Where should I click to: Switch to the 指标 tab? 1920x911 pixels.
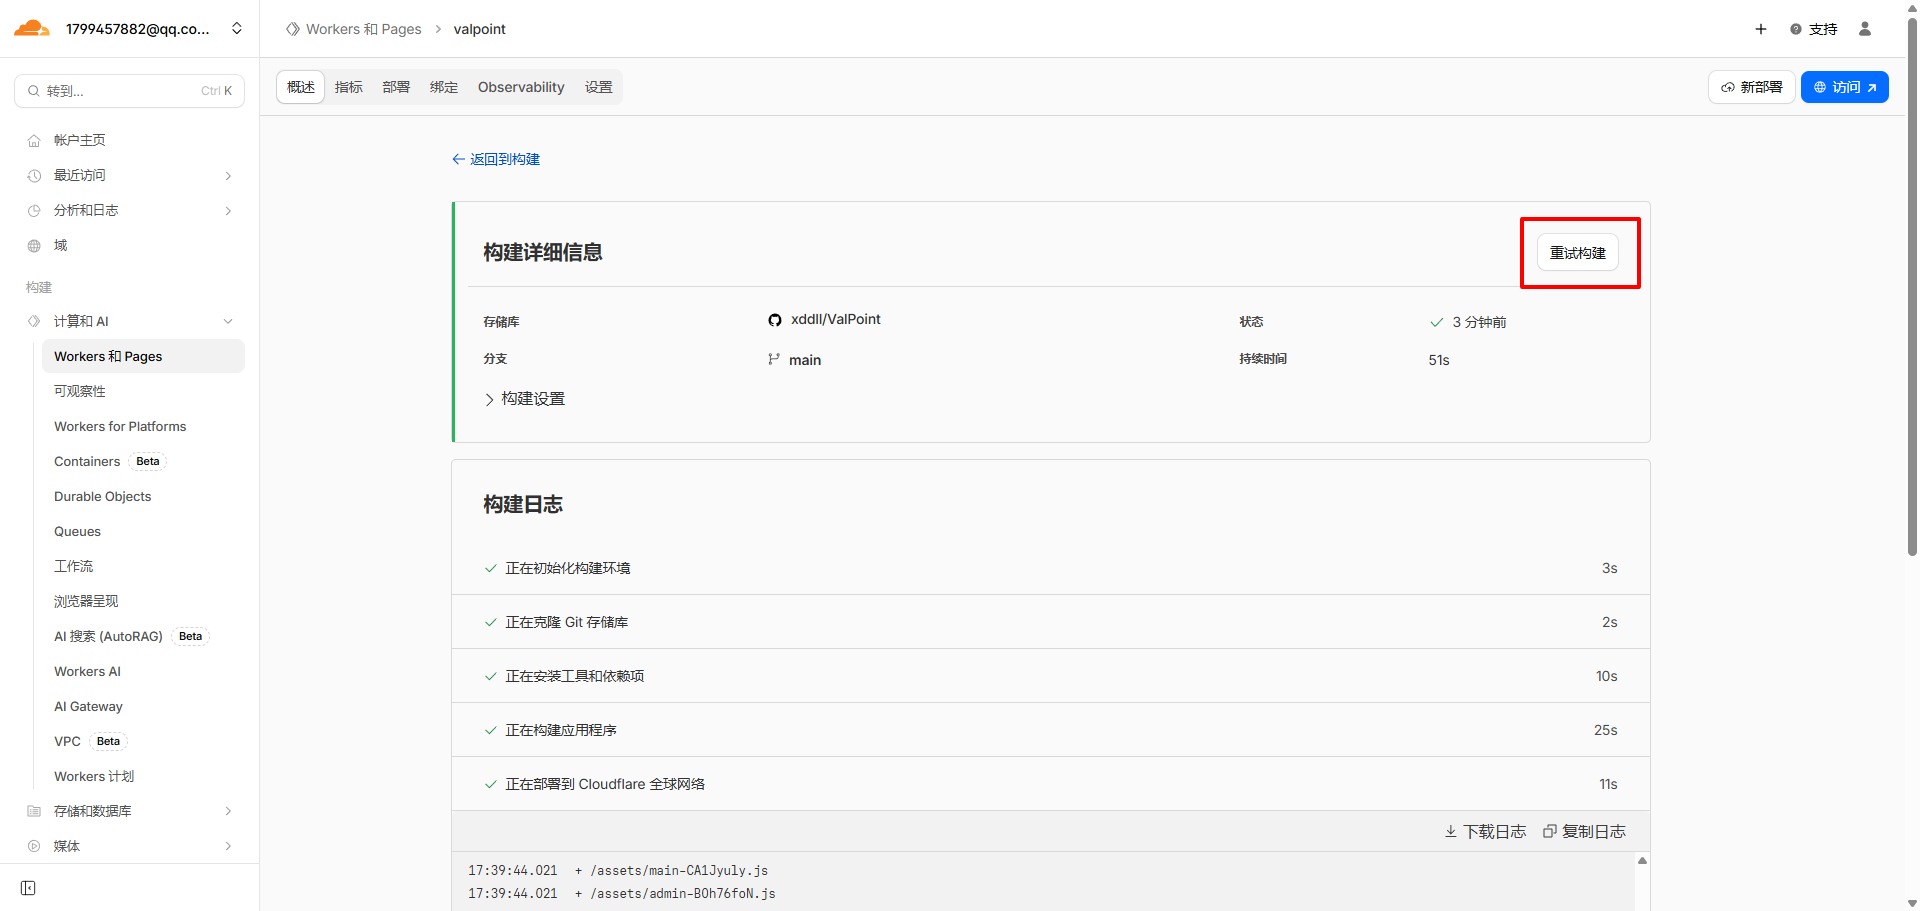[349, 87]
